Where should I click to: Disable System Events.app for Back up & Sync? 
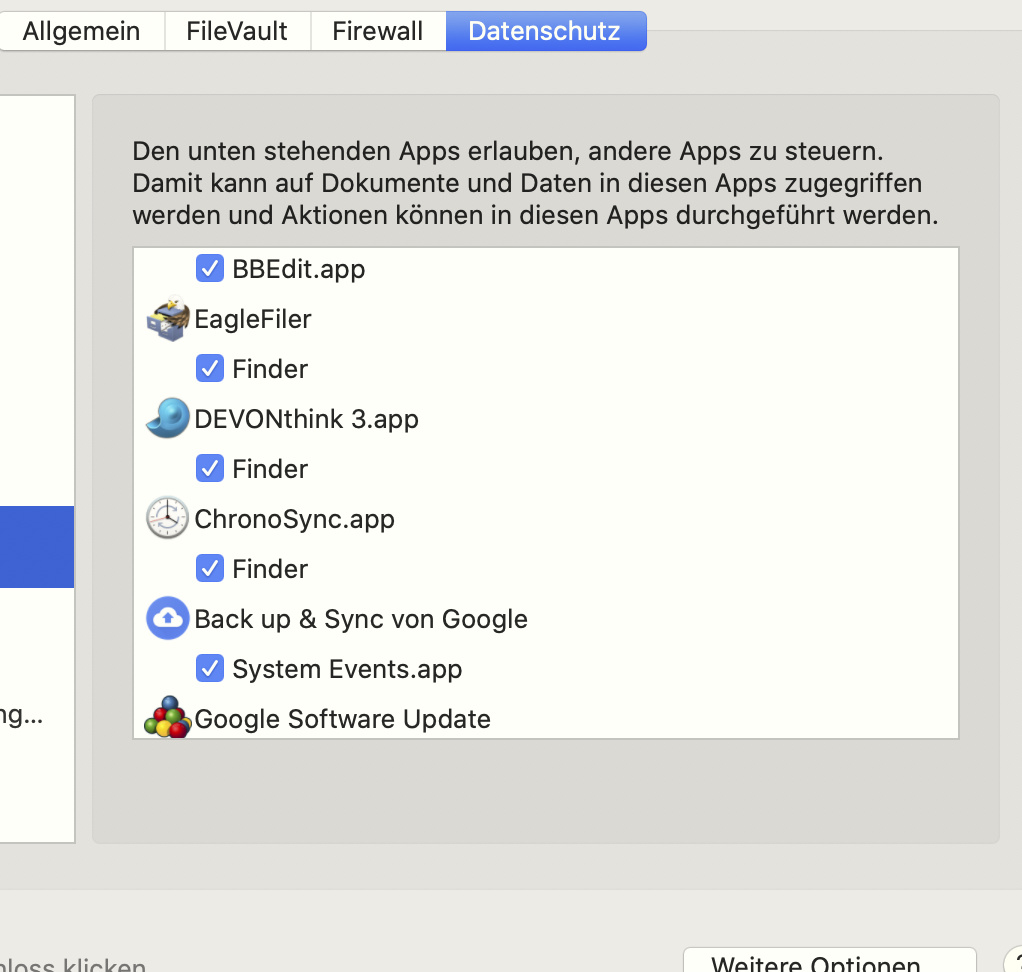click(210, 668)
